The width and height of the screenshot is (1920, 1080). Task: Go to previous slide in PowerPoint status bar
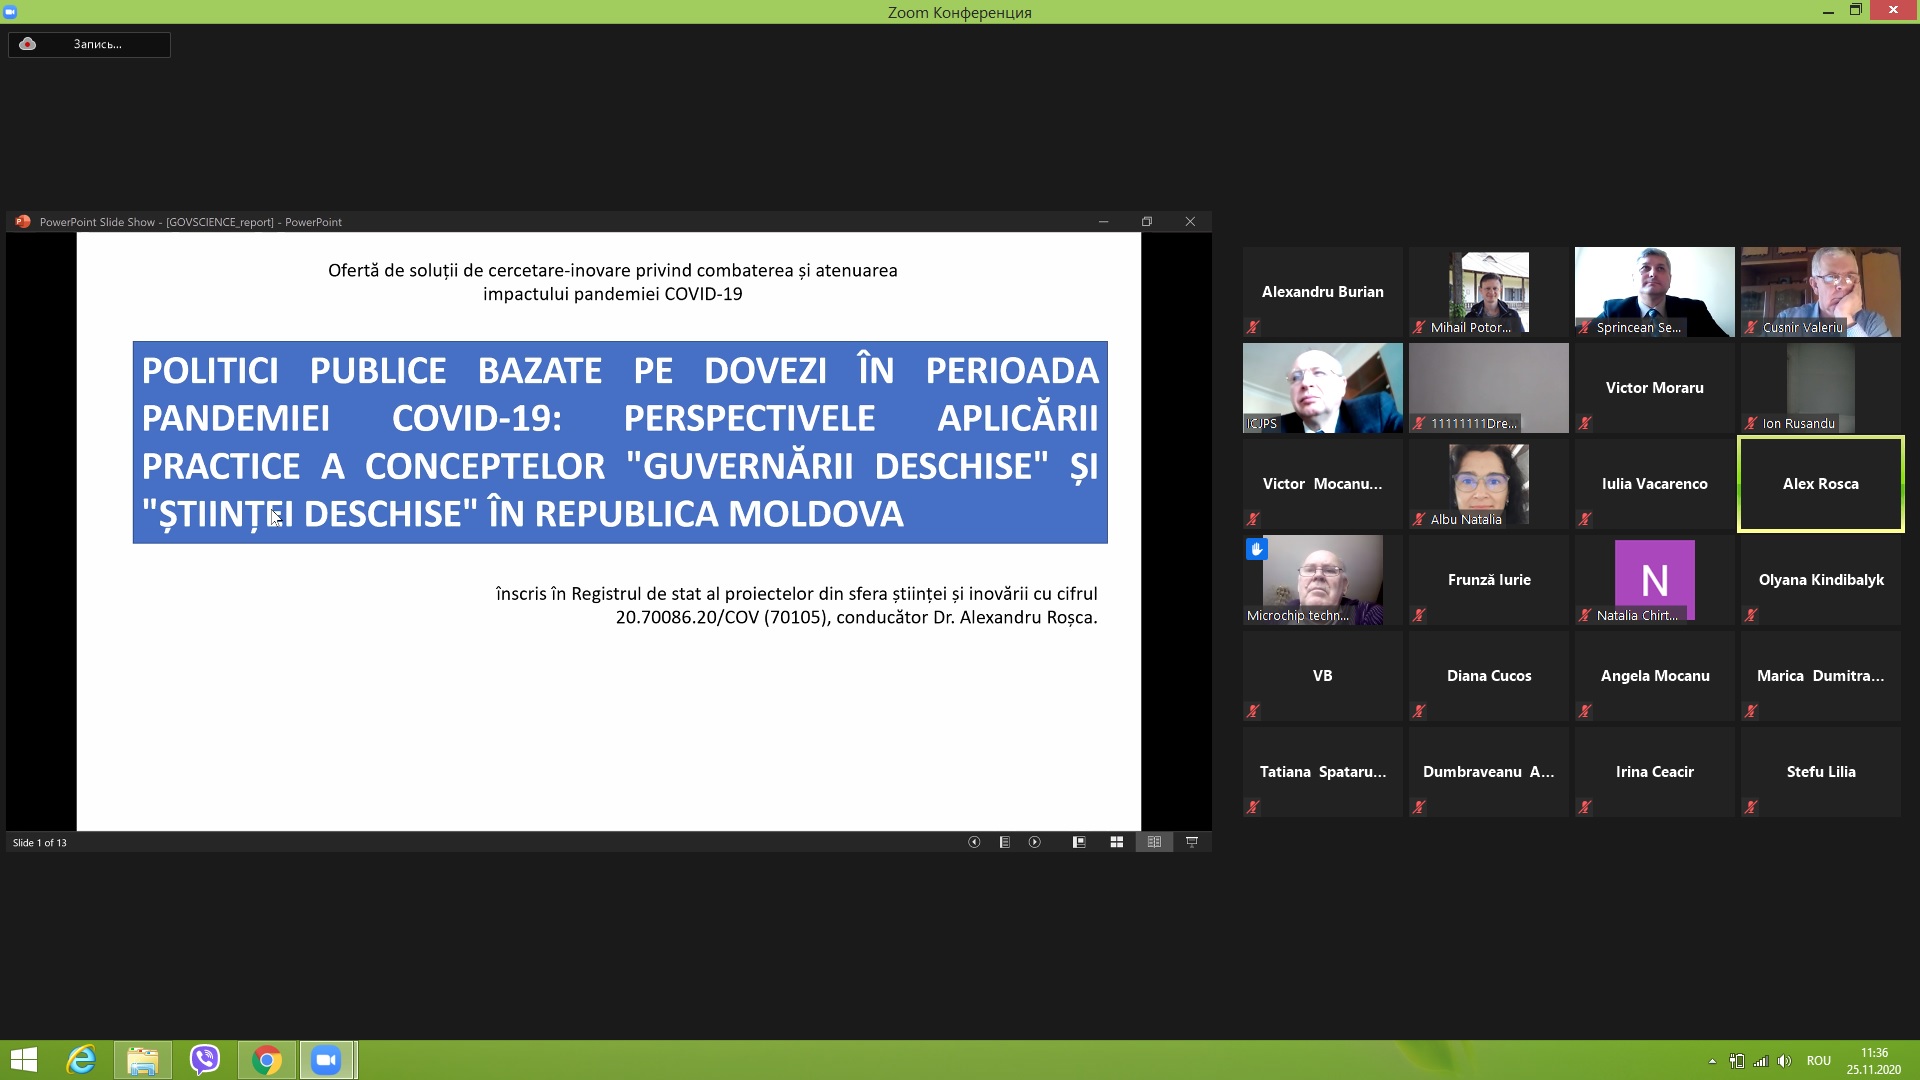pyautogui.click(x=974, y=842)
